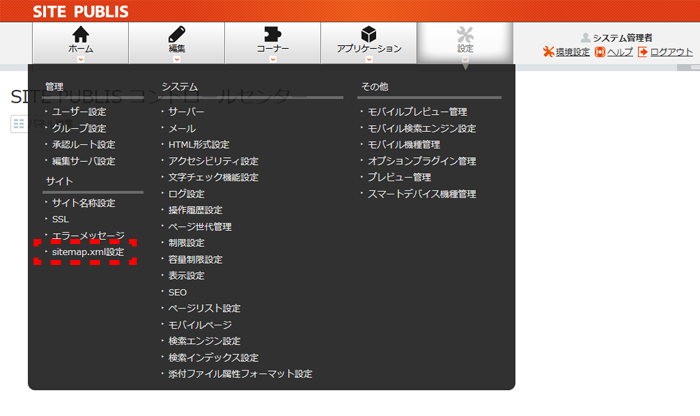Select 編集サーバ設定 menu entry

coord(83,161)
